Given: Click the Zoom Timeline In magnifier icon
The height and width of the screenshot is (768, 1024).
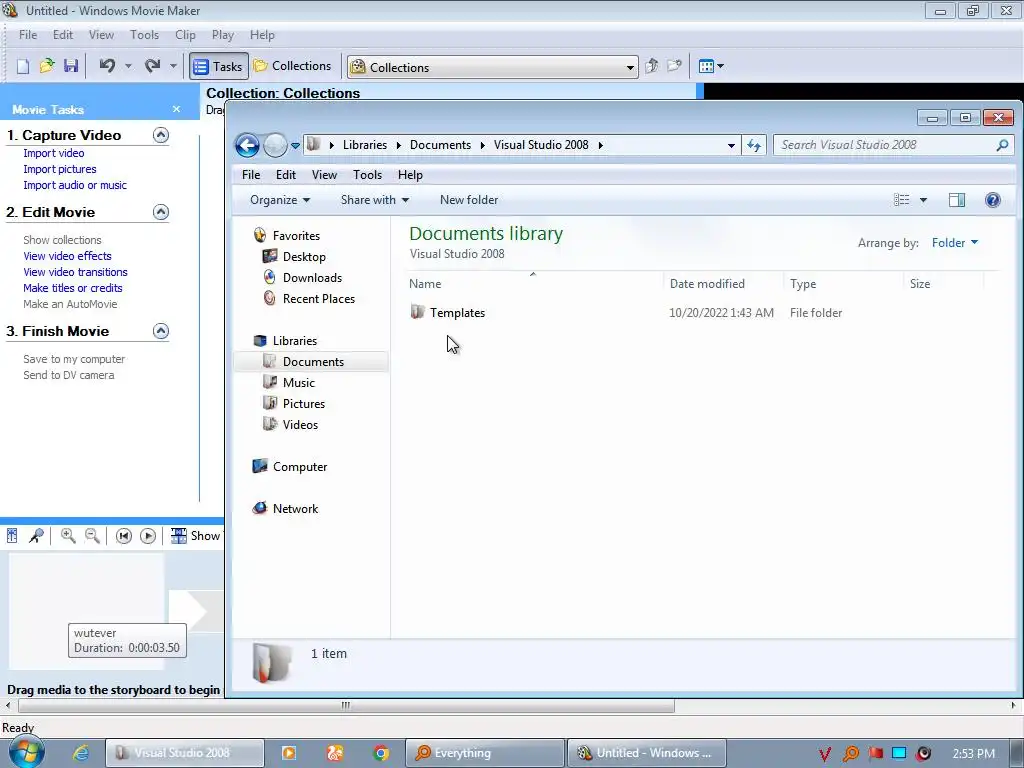Looking at the screenshot, I should (68, 536).
